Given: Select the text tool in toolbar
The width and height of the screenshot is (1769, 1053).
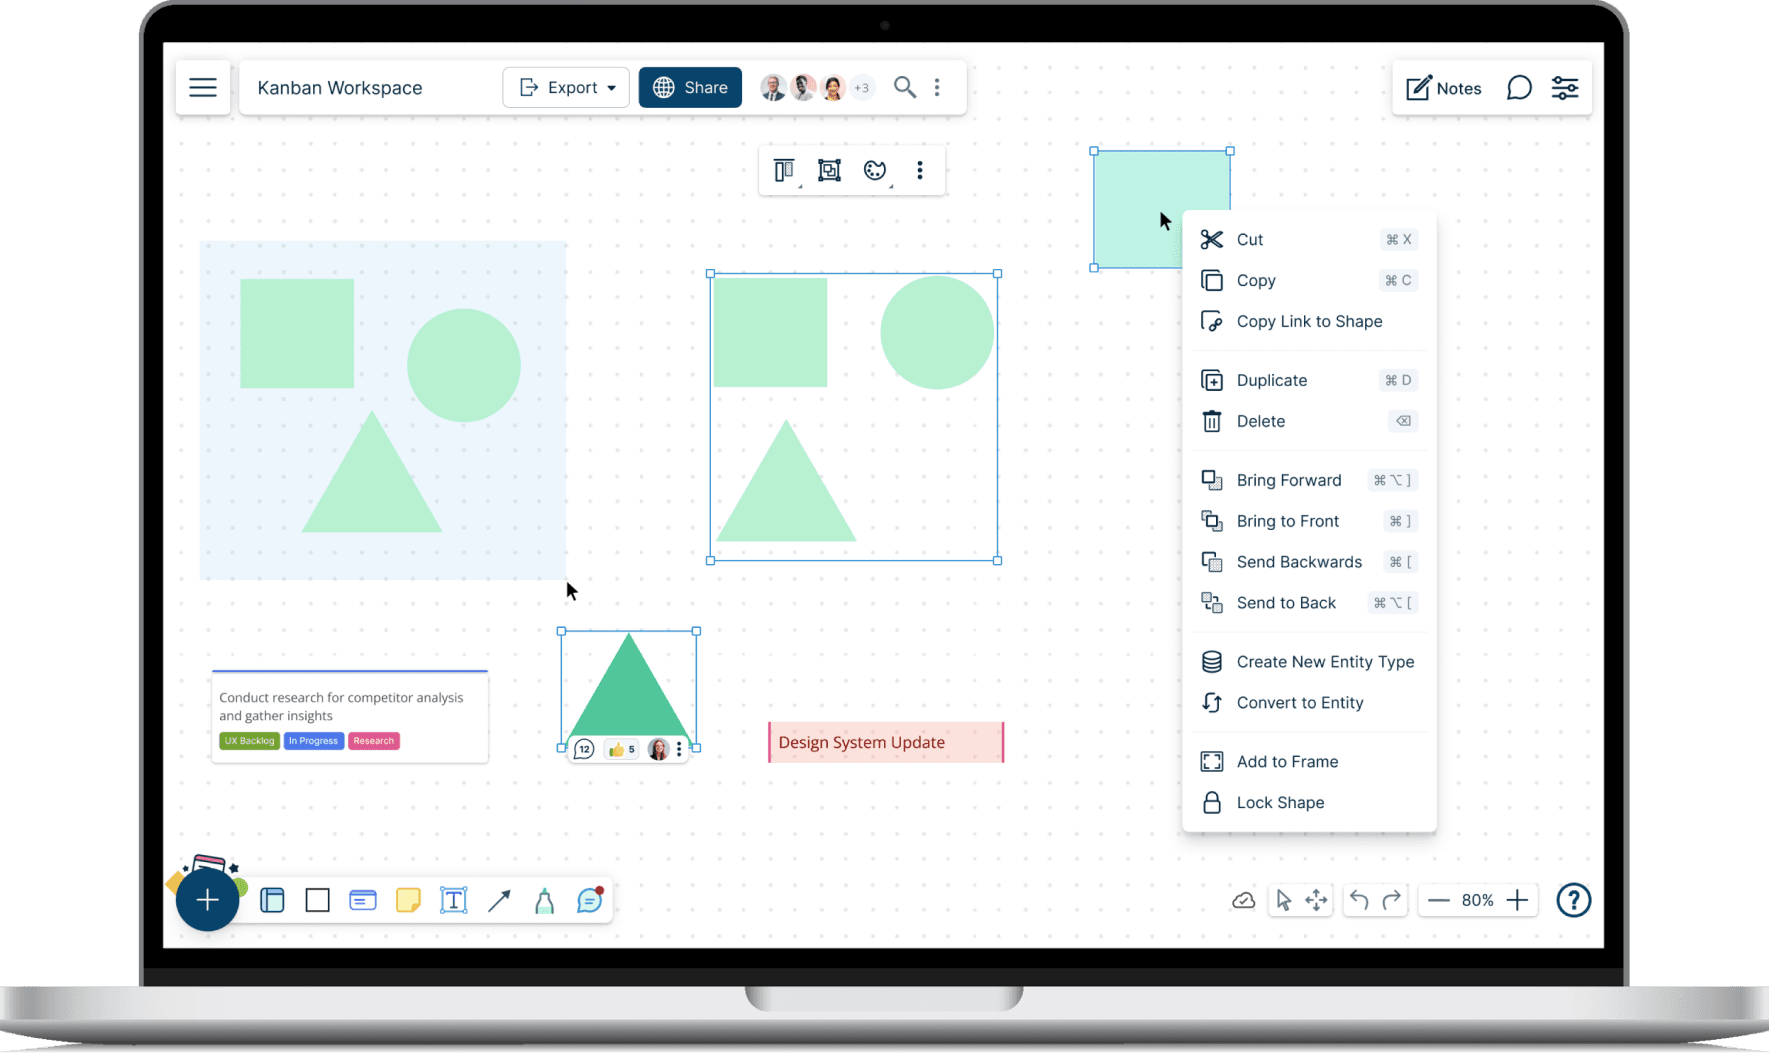Looking at the screenshot, I should point(453,900).
